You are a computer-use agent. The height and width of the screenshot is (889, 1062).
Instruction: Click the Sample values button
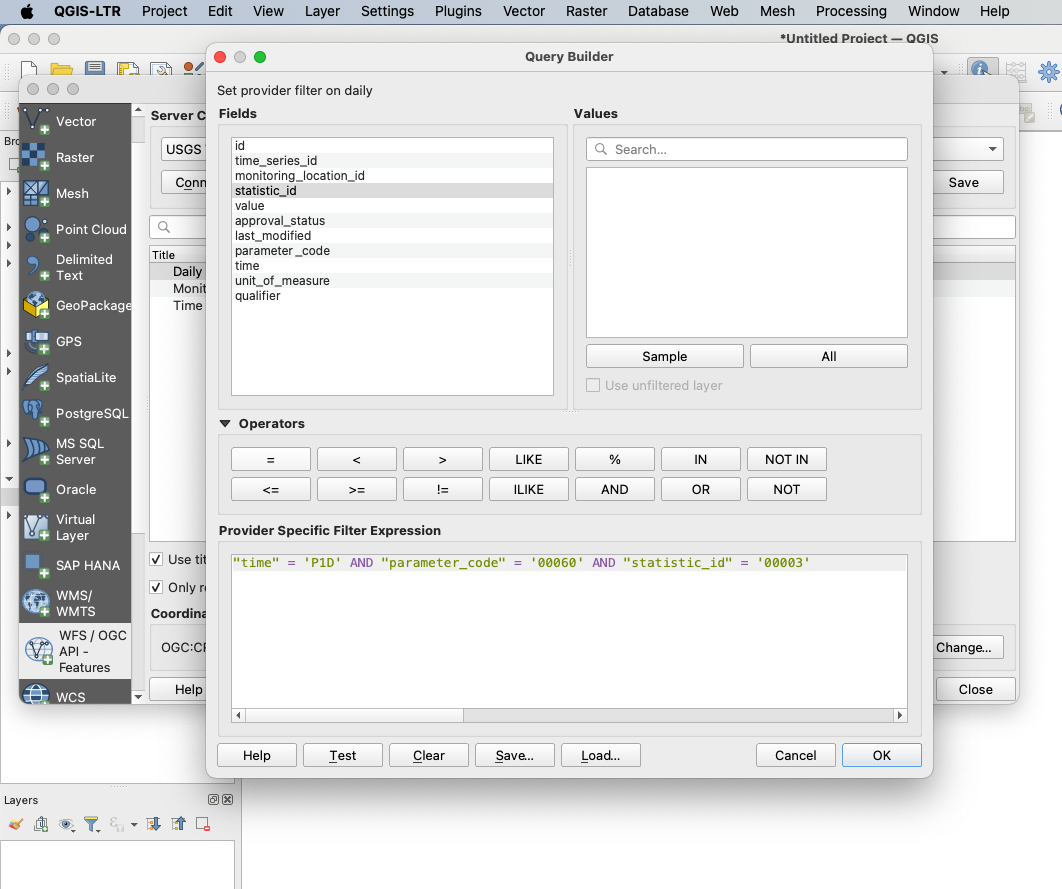pos(664,356)
